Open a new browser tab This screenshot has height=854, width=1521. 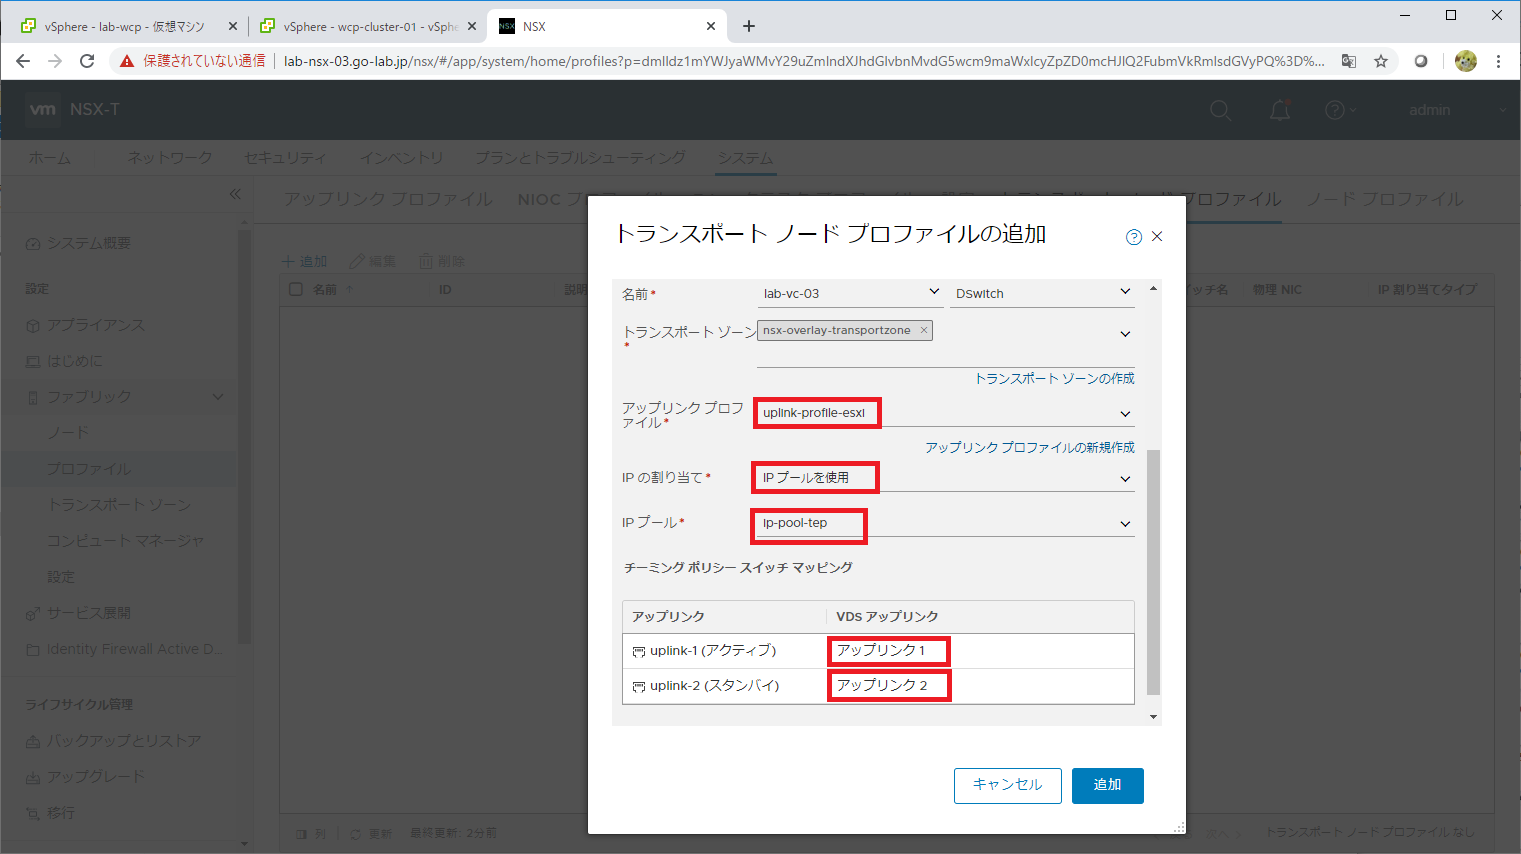tap(749, 26)
